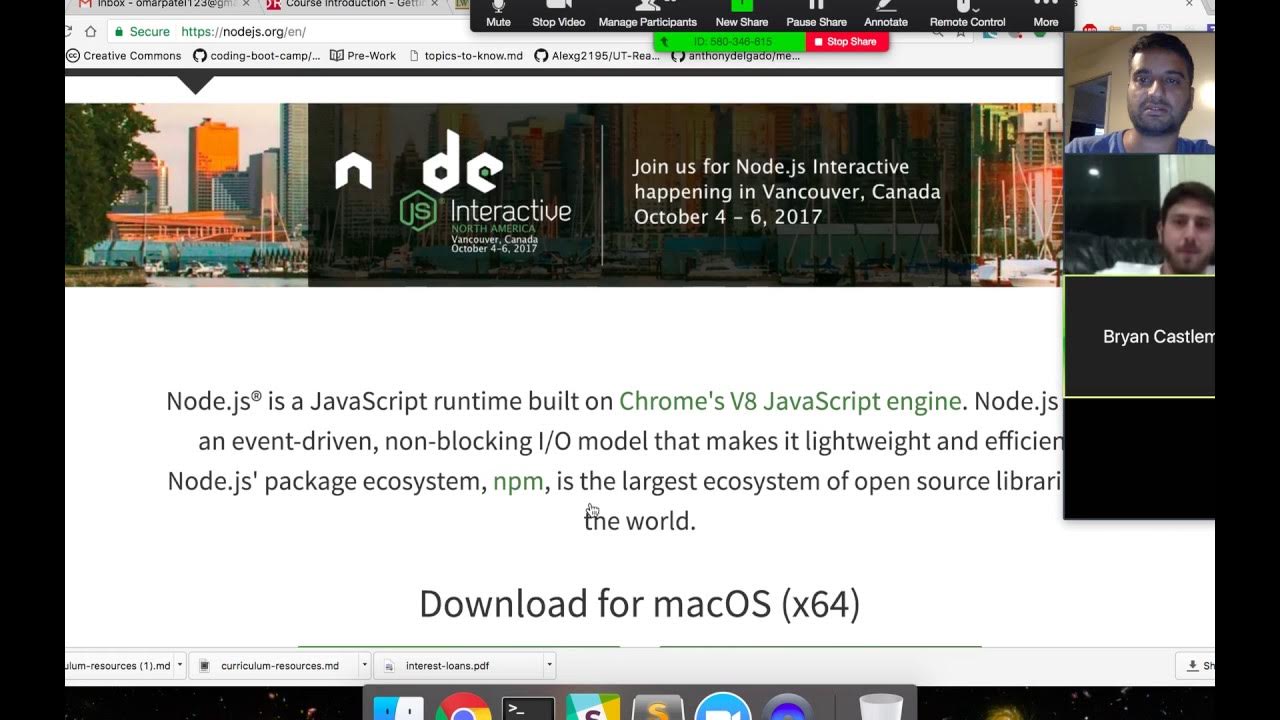Click the nodejs.org address bar URL

pos(243,32)
